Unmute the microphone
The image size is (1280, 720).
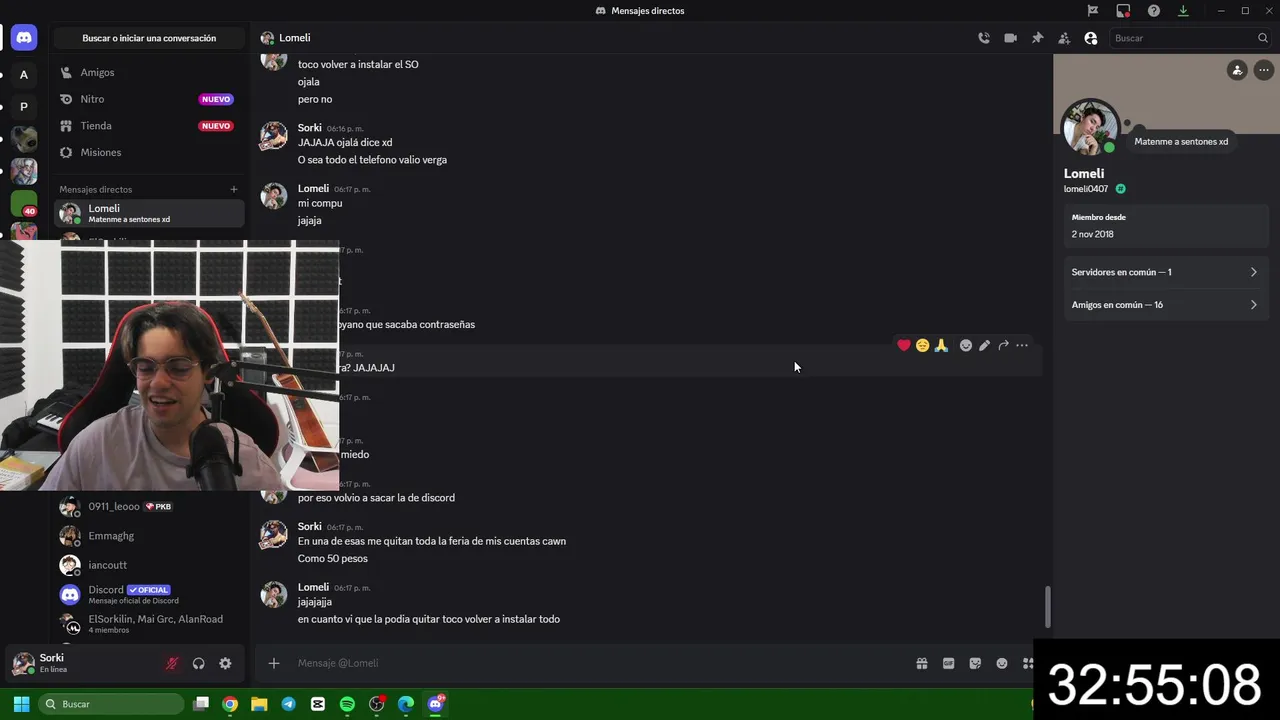pos(172,663)
